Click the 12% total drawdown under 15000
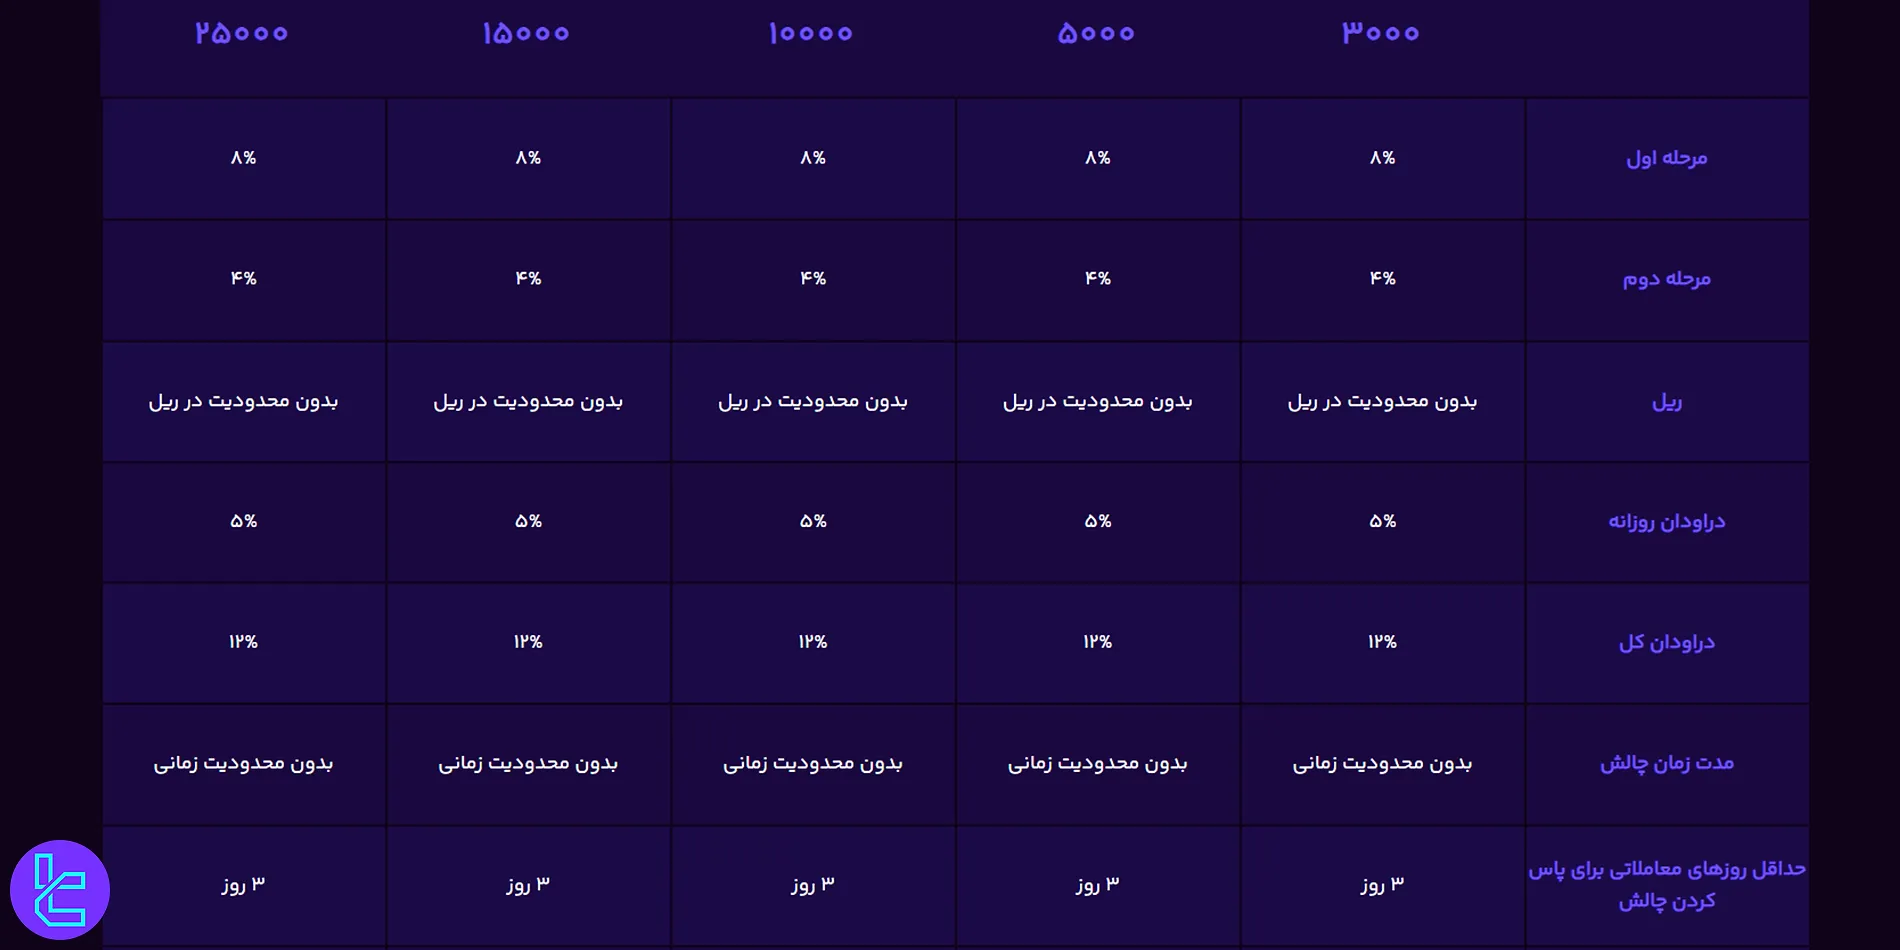 528,643
